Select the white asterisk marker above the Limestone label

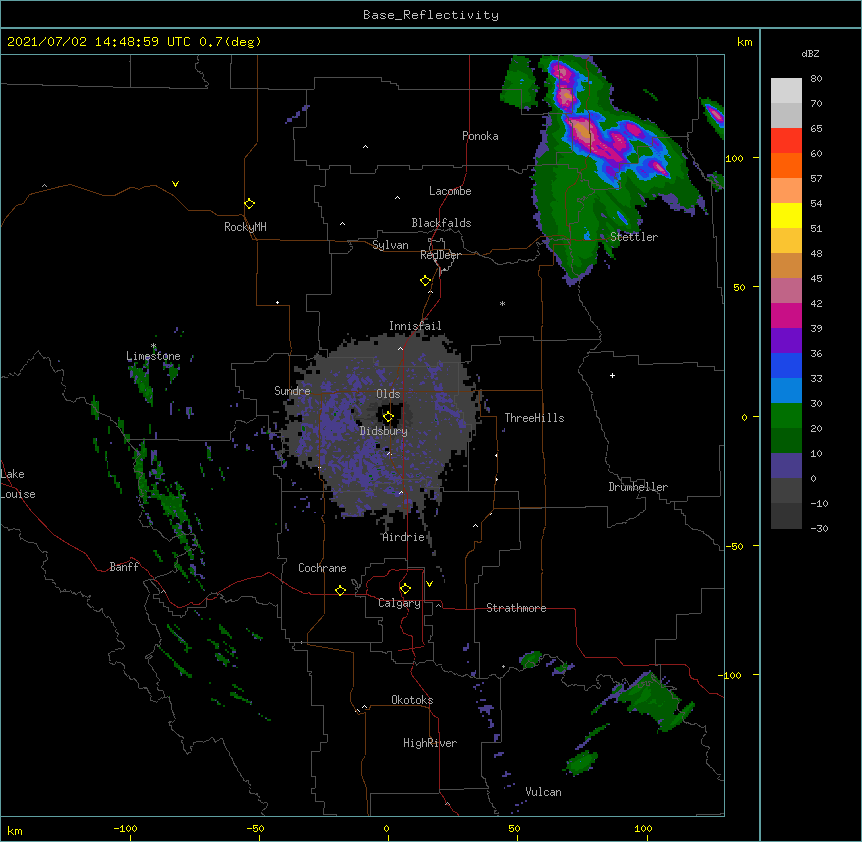tap(153, 346)
